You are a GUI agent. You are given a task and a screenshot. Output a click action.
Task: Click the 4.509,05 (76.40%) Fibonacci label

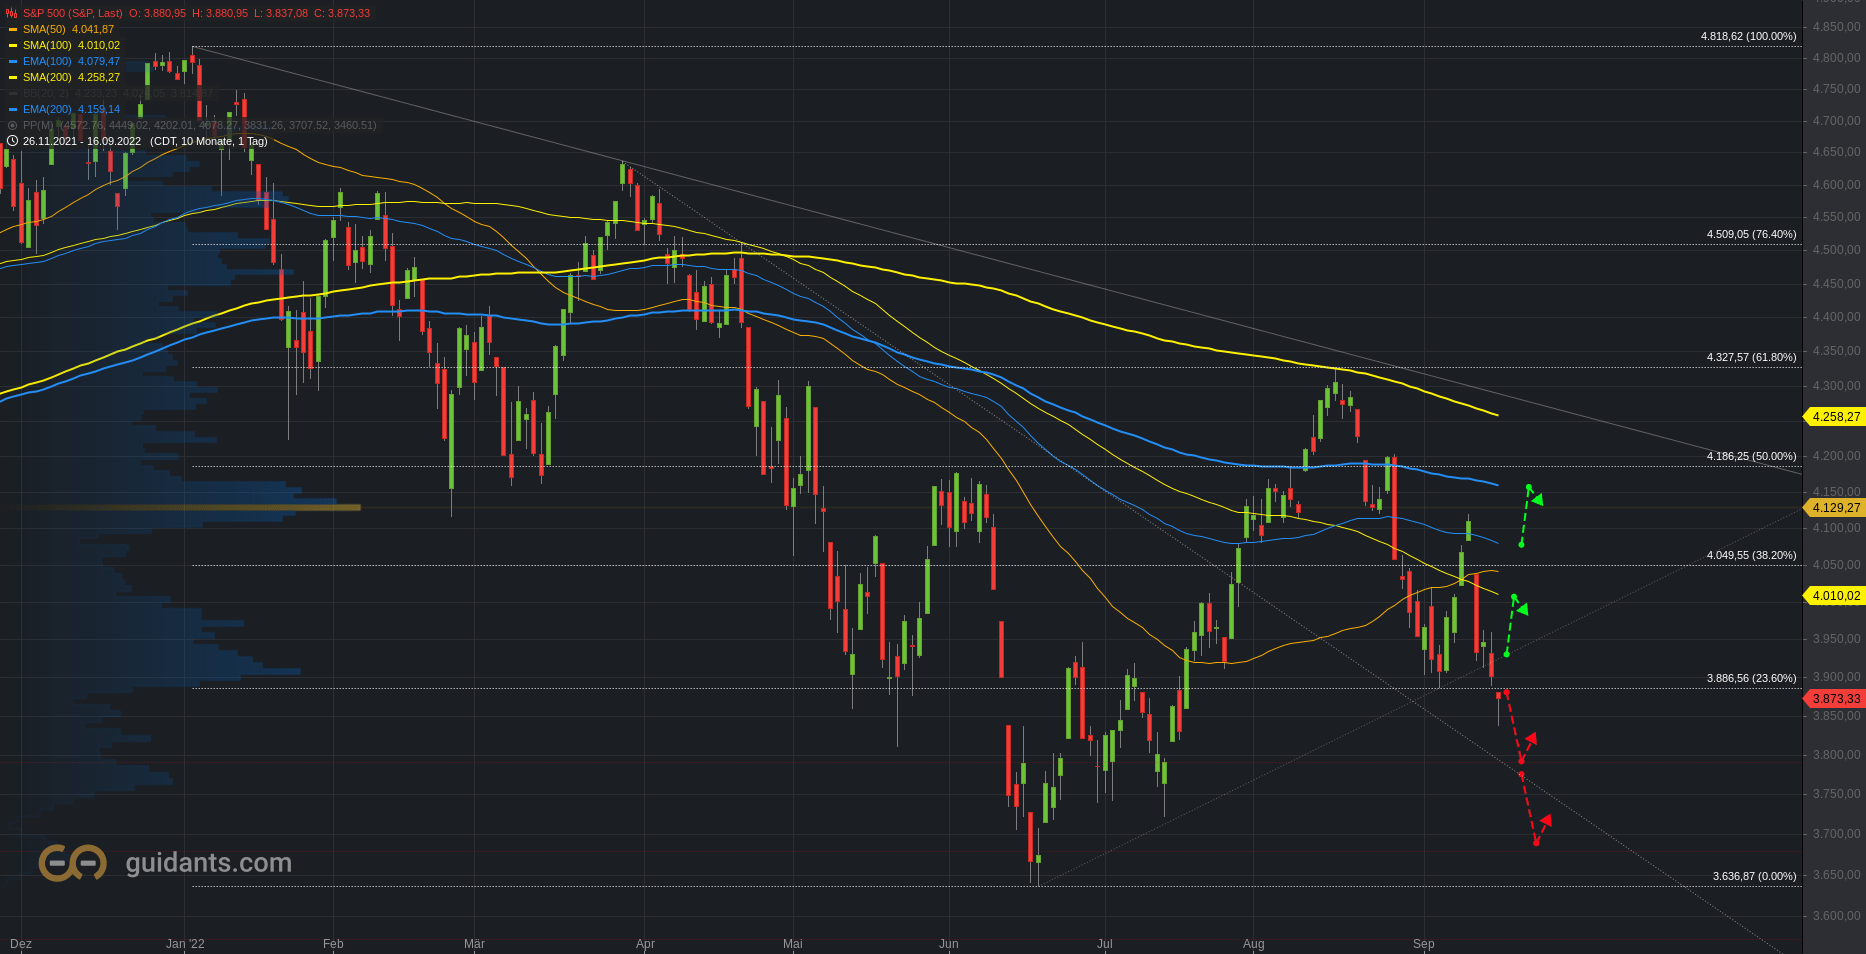coord(1751,234)
